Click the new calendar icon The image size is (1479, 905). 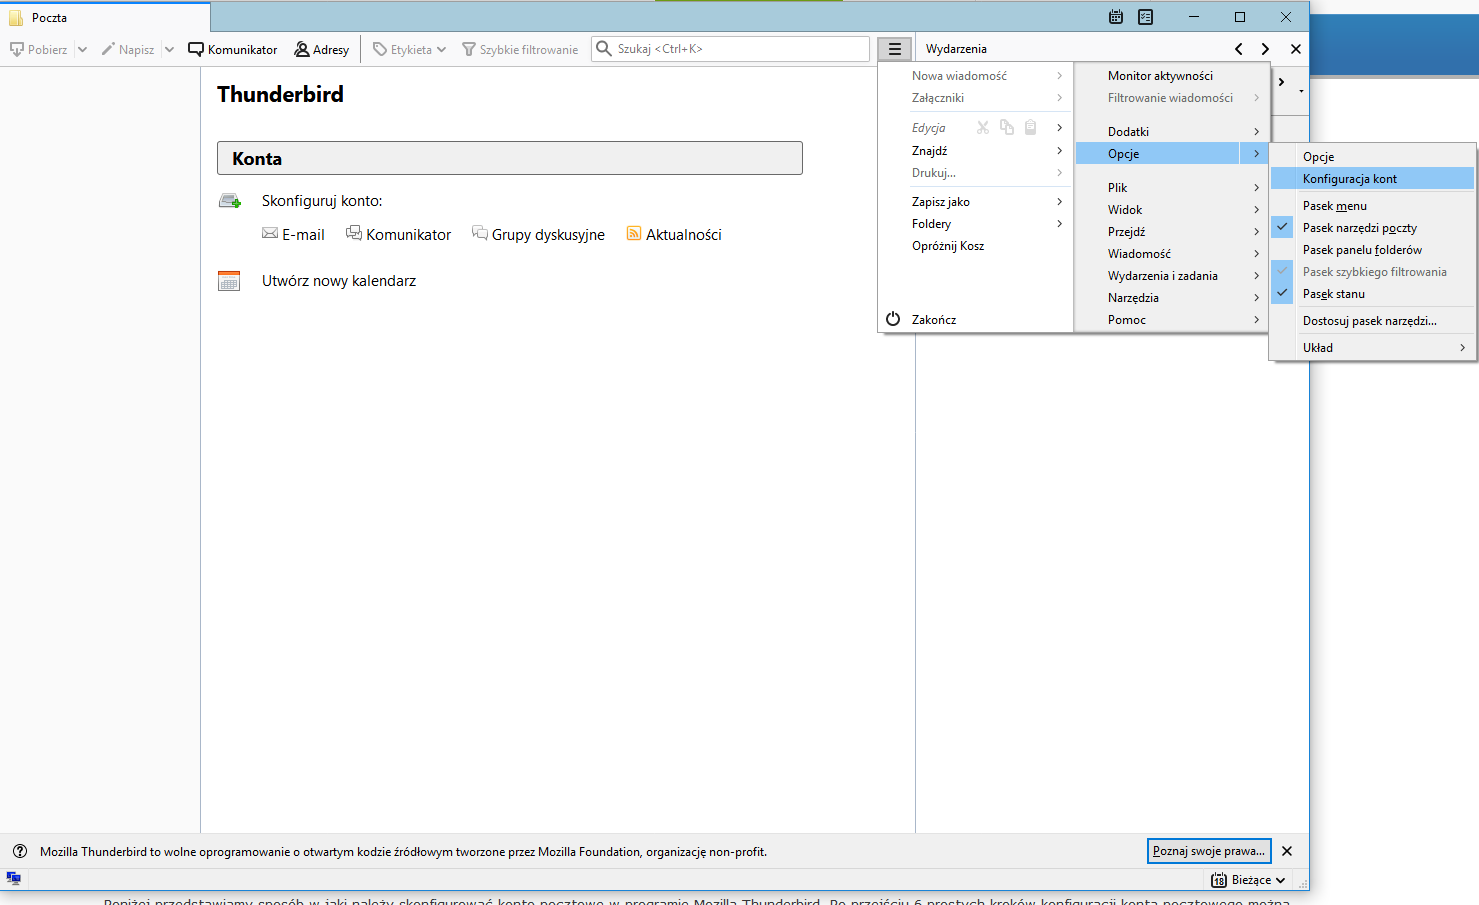pos(229,280)
